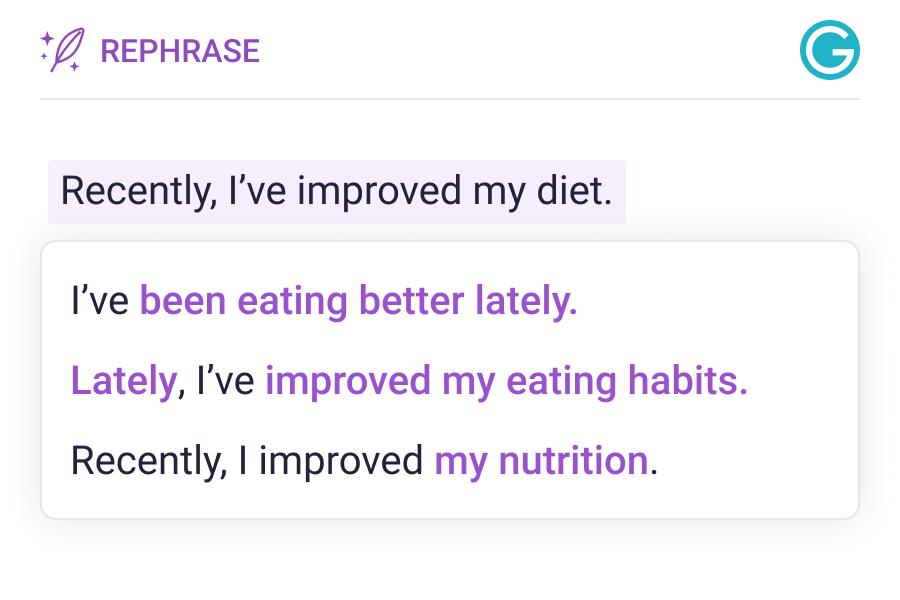
Task: Click "I've" at the start of the first suggestion
Action: pos(100,301)
